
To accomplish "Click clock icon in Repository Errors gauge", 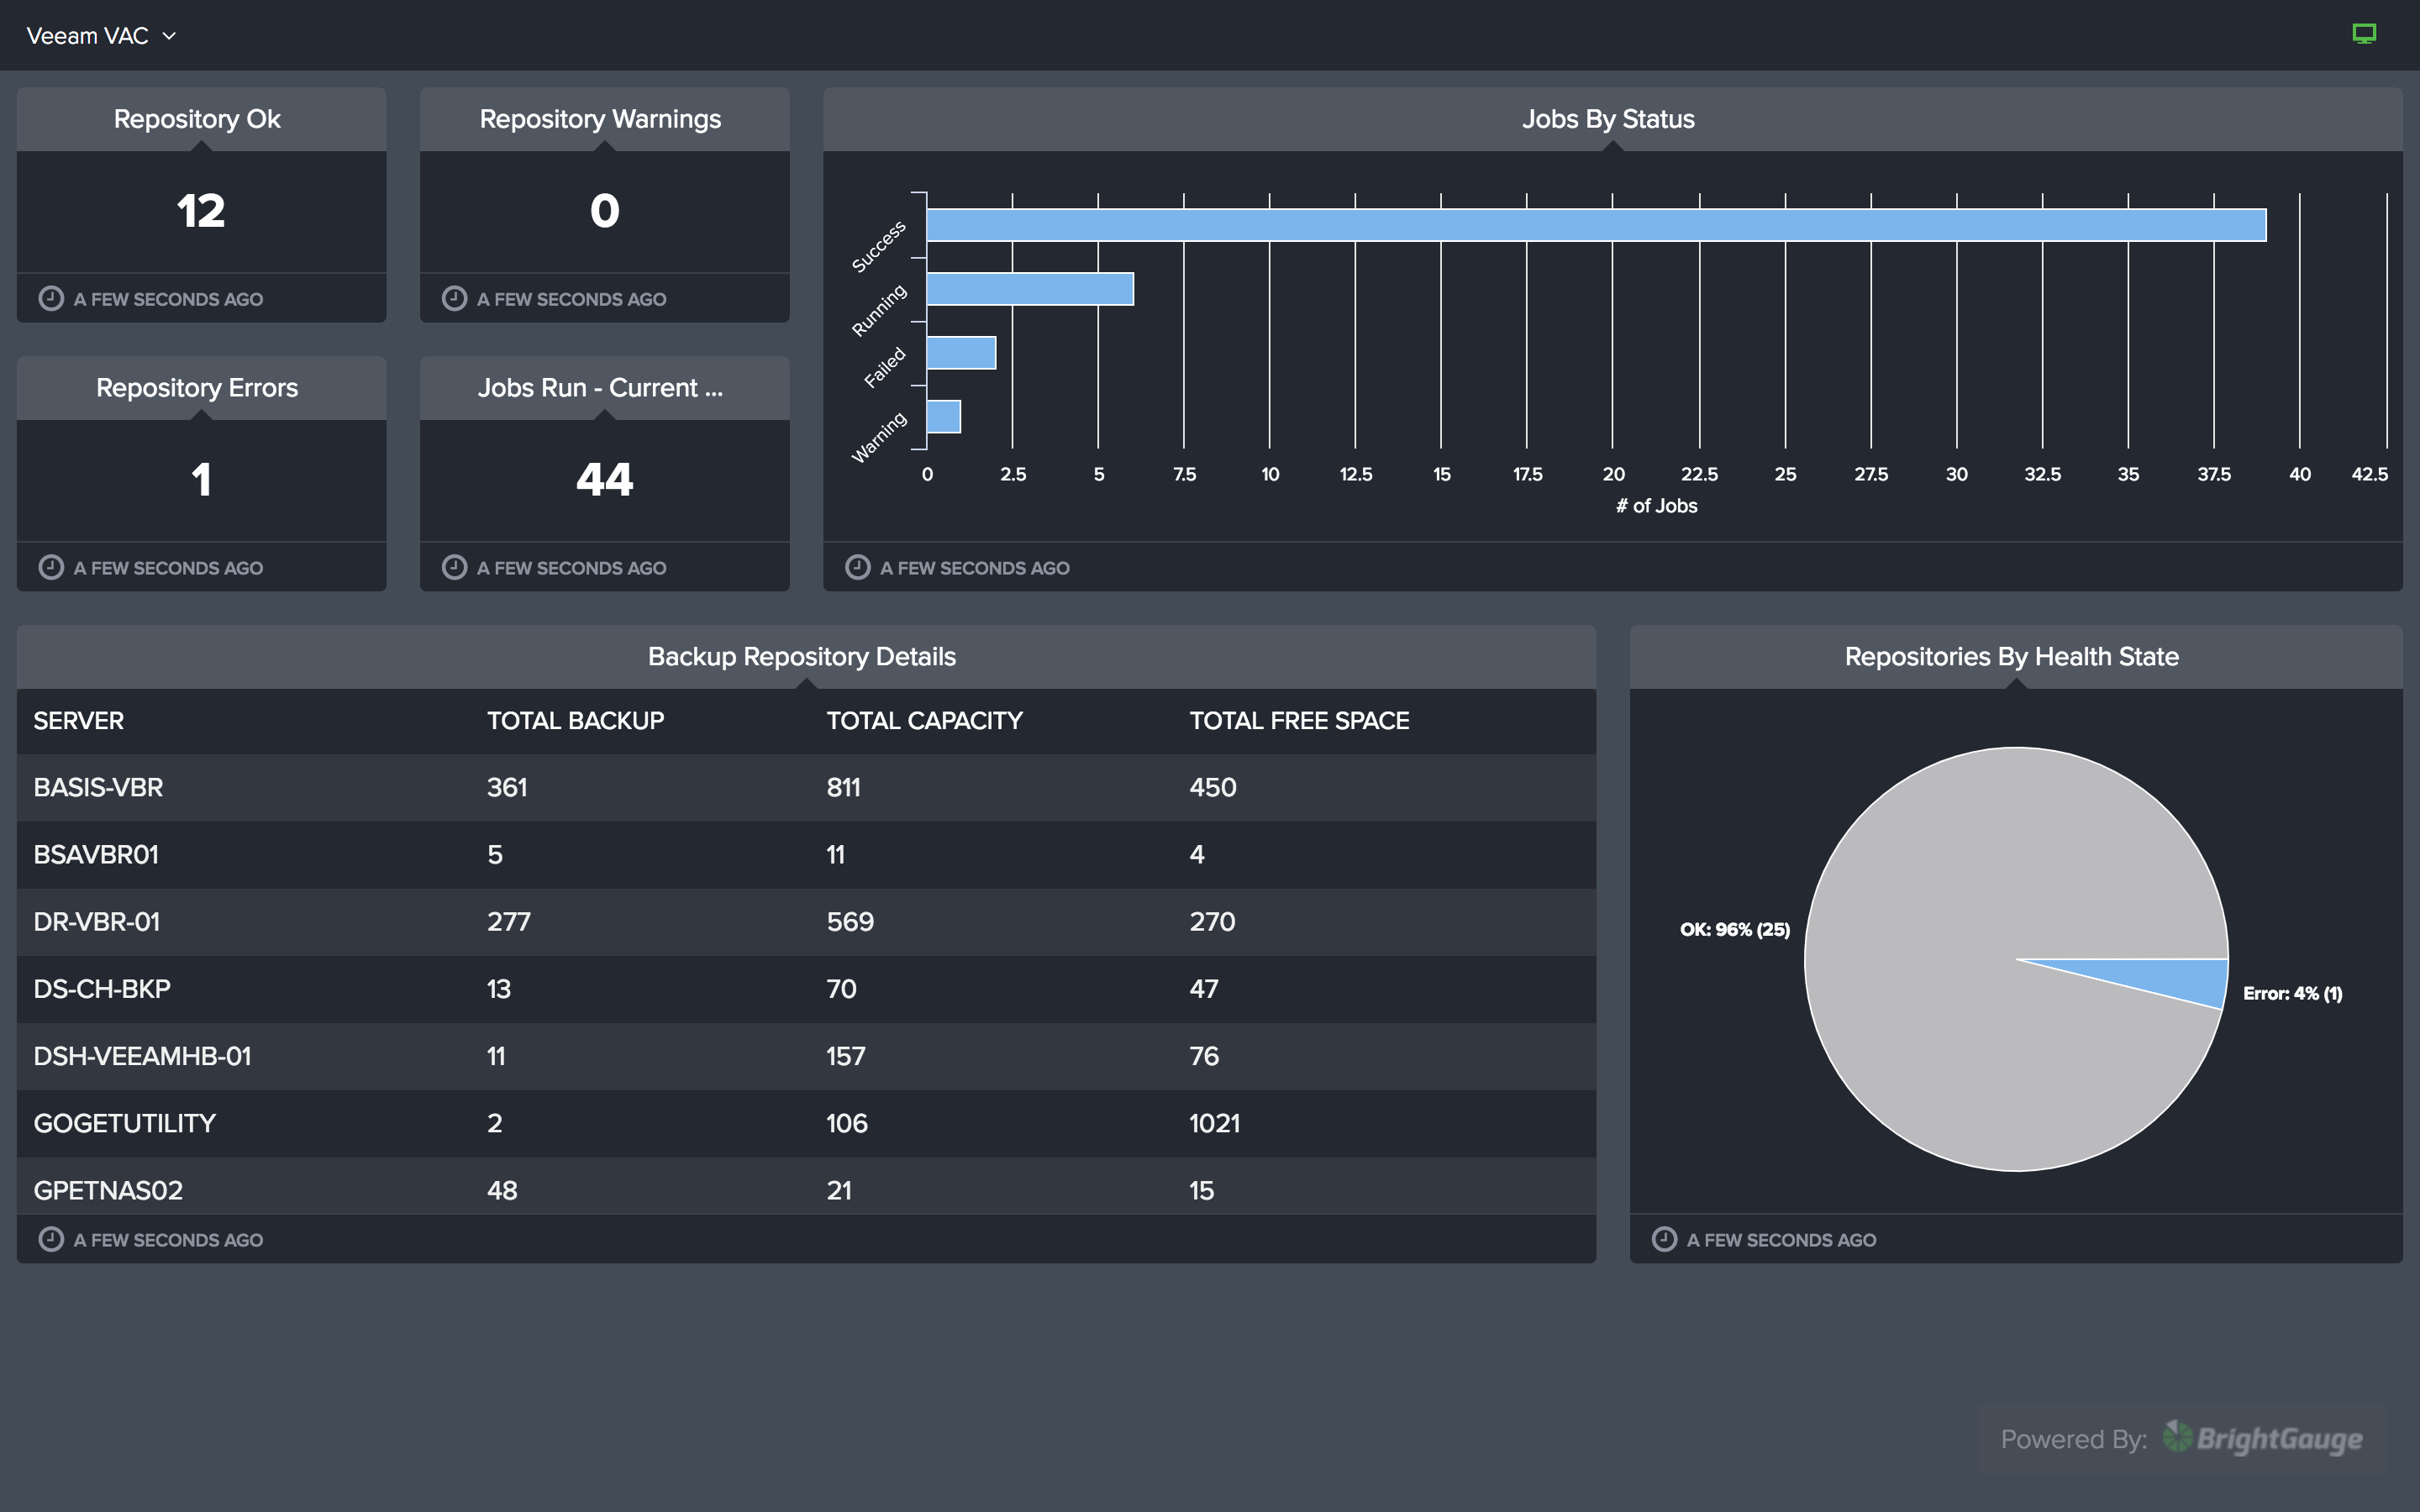I will click(51, 567).
